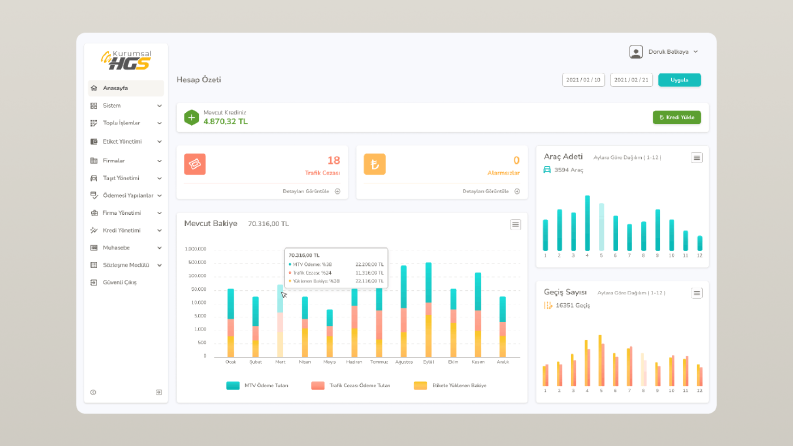This screenshot has width=793, height=446.
Task: Expand the Firma Yönetimi chevron
Action: click(159, 213)
